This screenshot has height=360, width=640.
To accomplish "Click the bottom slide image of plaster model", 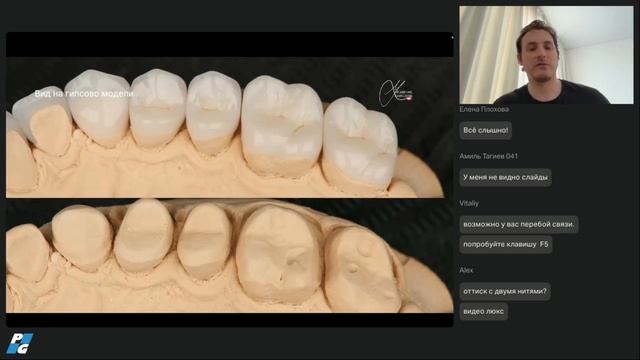I will (229, 256).
